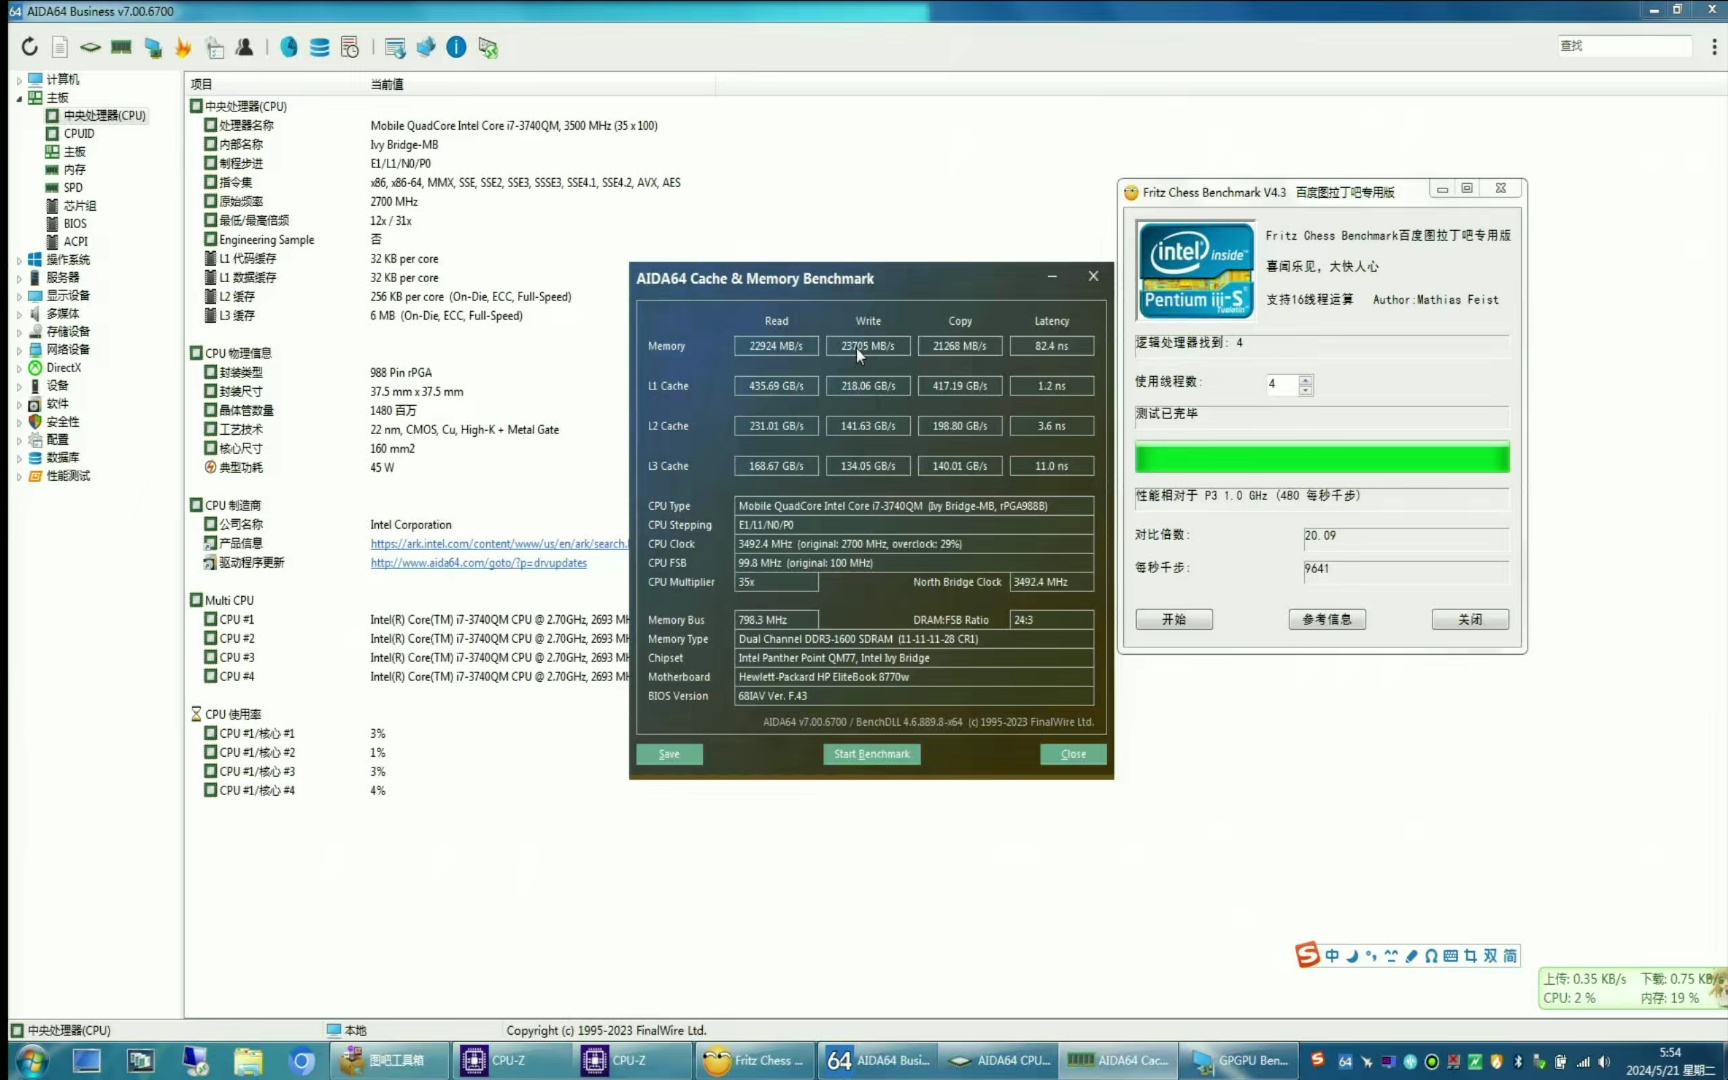Screen dimensions: 1728x1080
Task: Switch to AIDA64 CPUID taskbar item
Action: click(x=998, y=1061)
